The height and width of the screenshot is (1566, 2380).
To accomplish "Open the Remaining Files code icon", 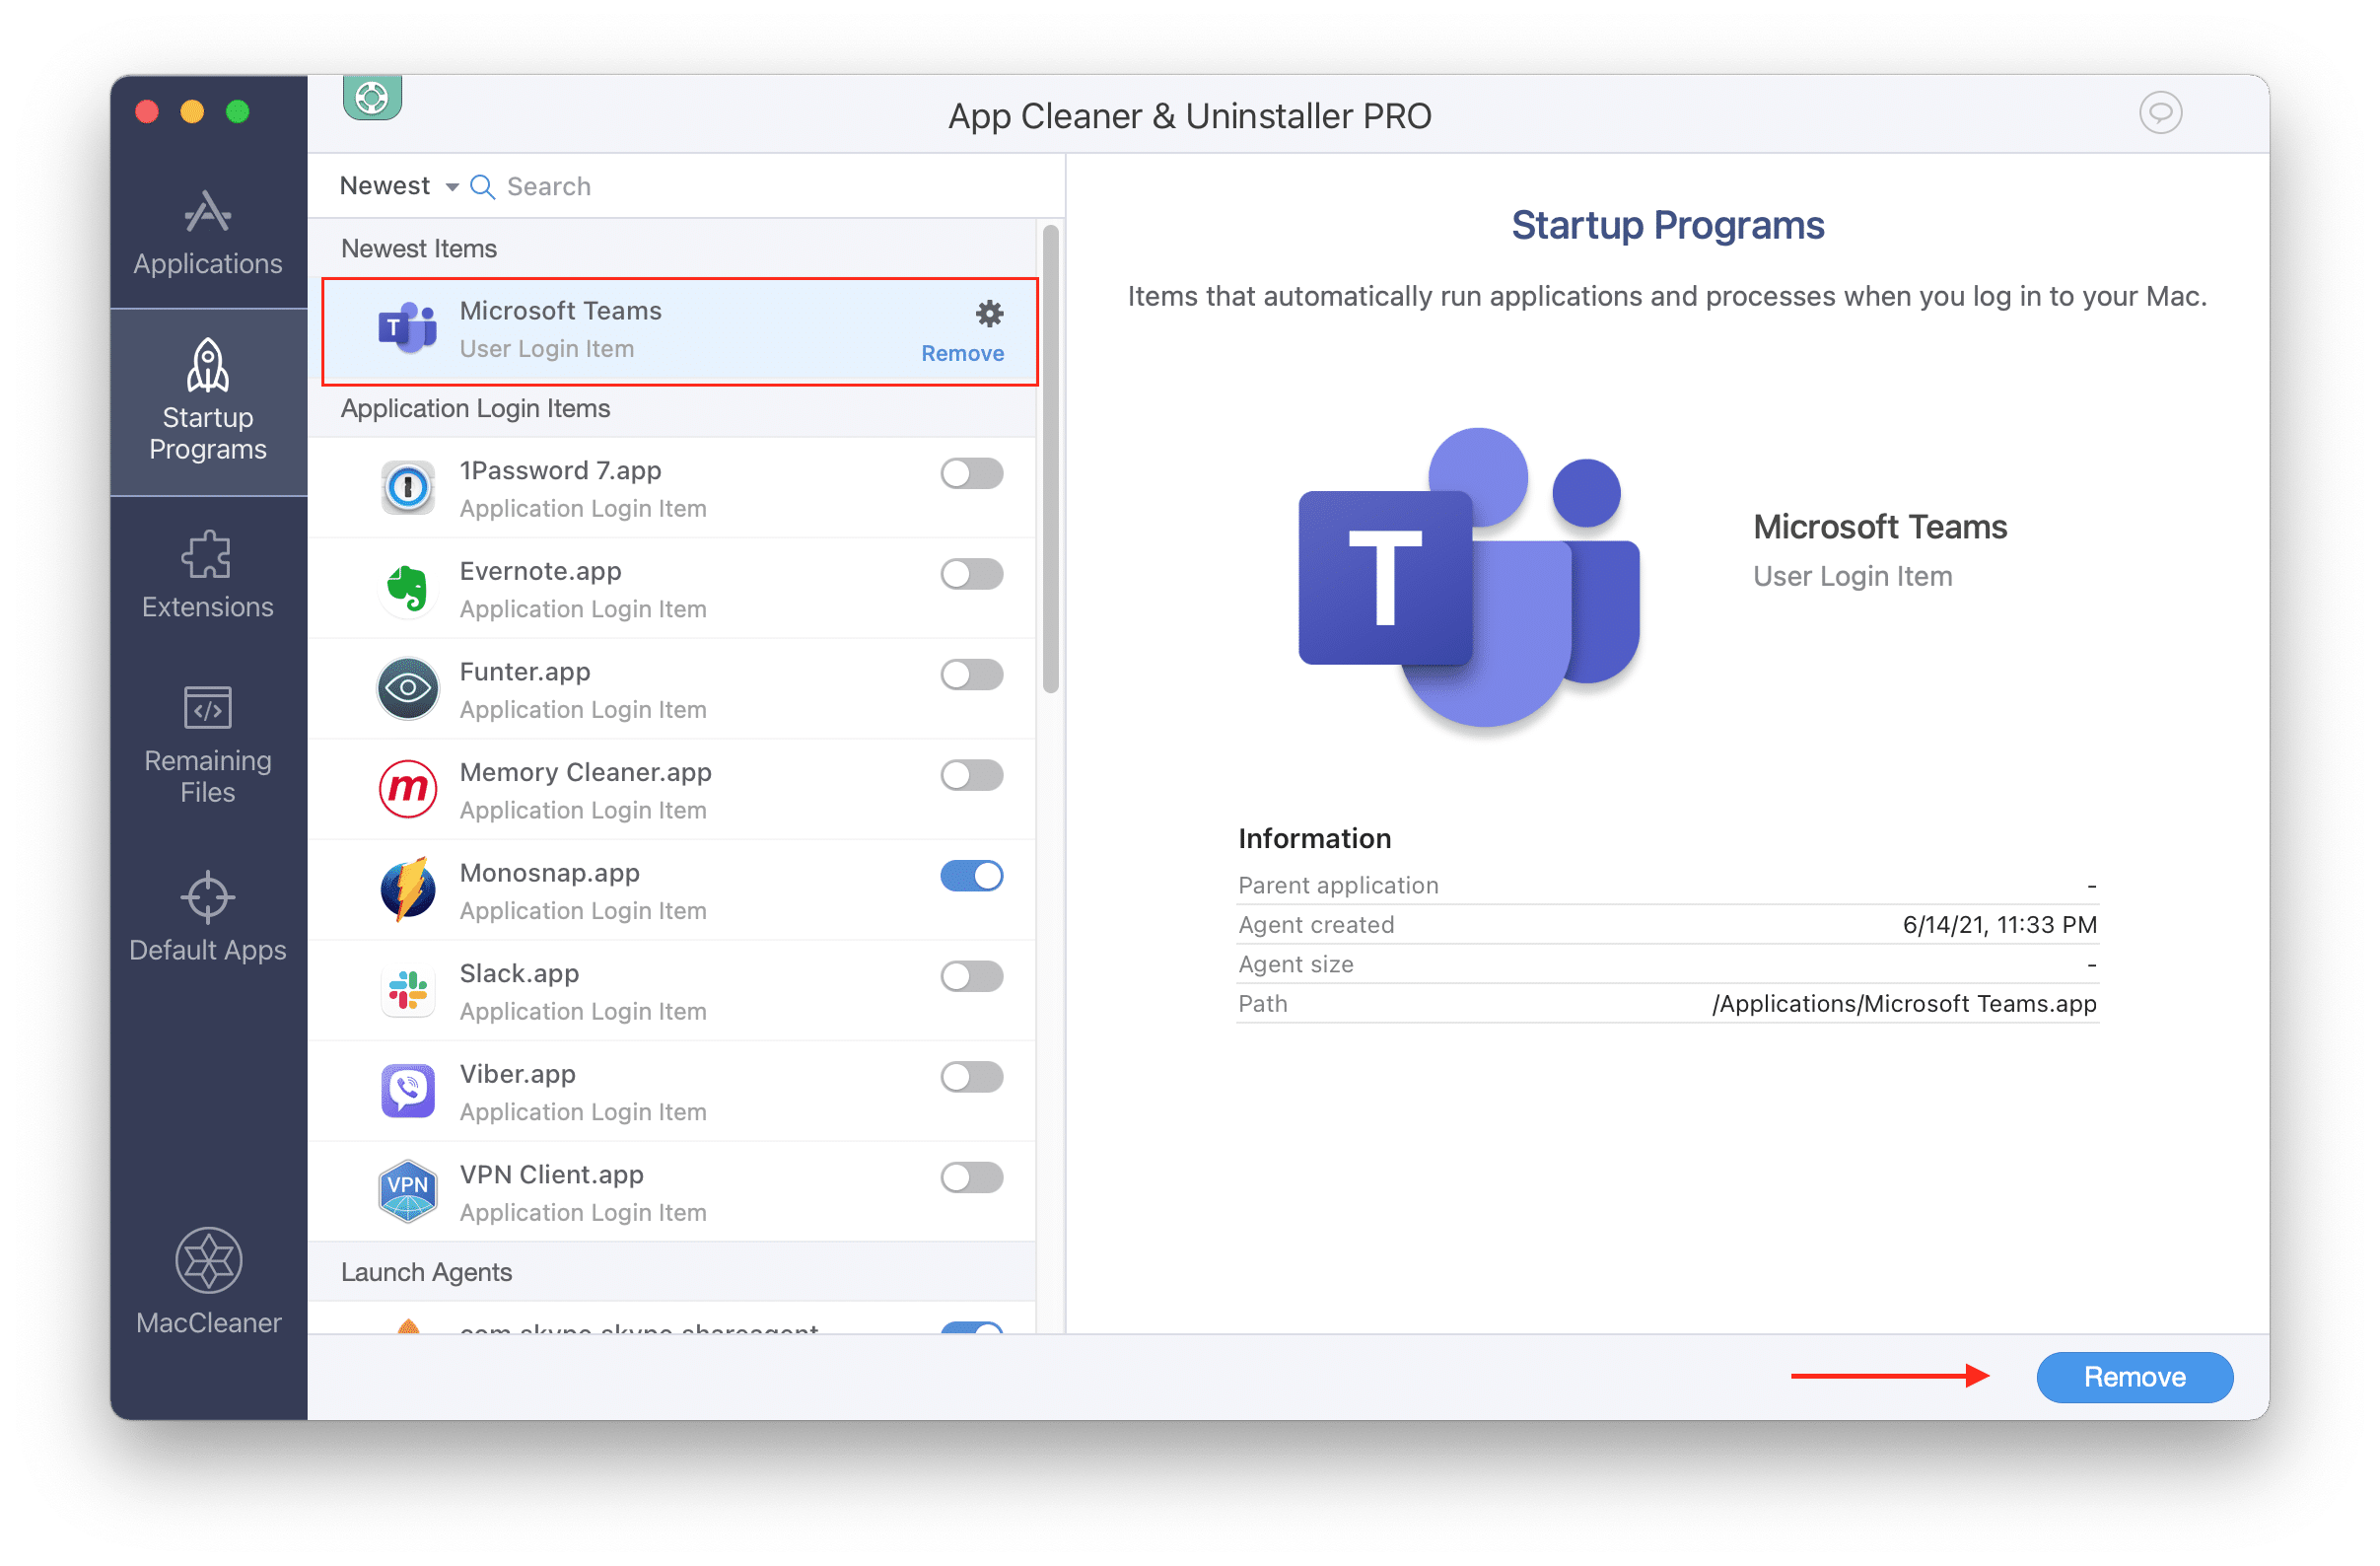I will pos(207,708).
